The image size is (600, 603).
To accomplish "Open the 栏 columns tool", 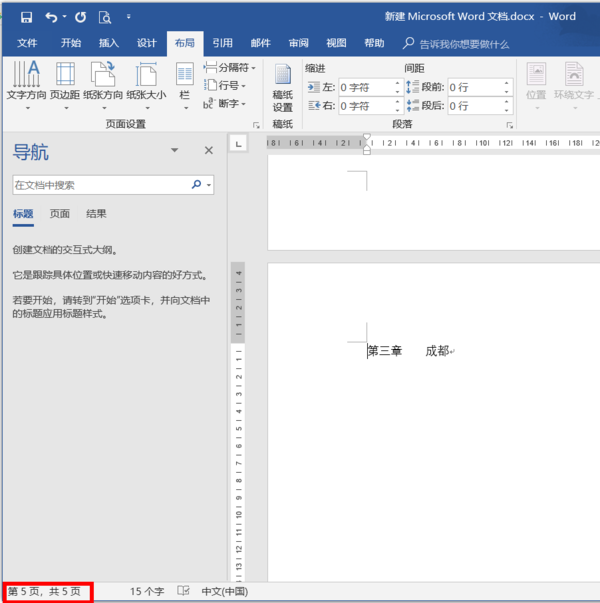I will point(185,85).
